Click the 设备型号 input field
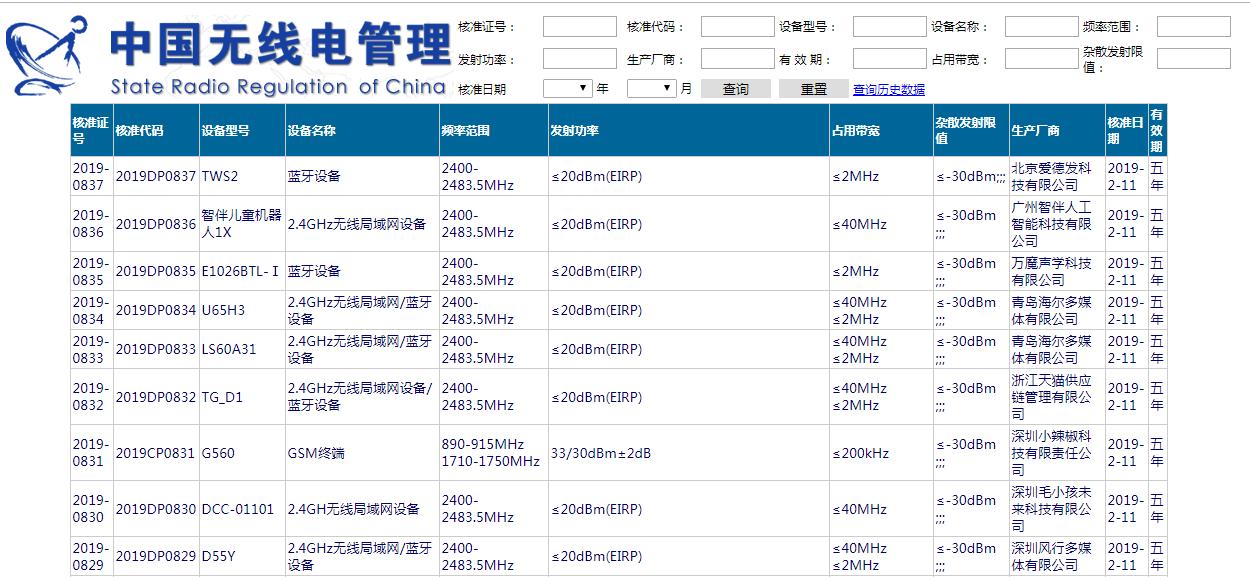 tap(888, 25)
